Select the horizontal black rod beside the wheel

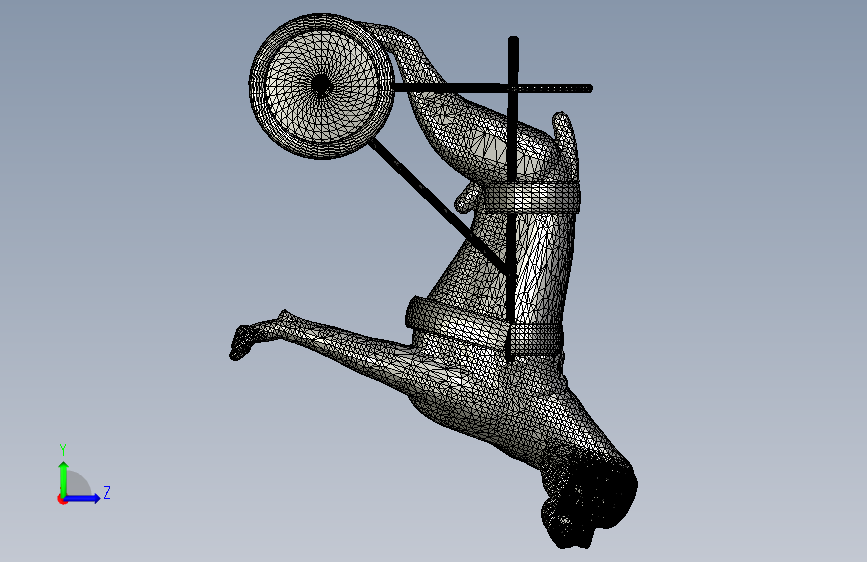(492, 88)
